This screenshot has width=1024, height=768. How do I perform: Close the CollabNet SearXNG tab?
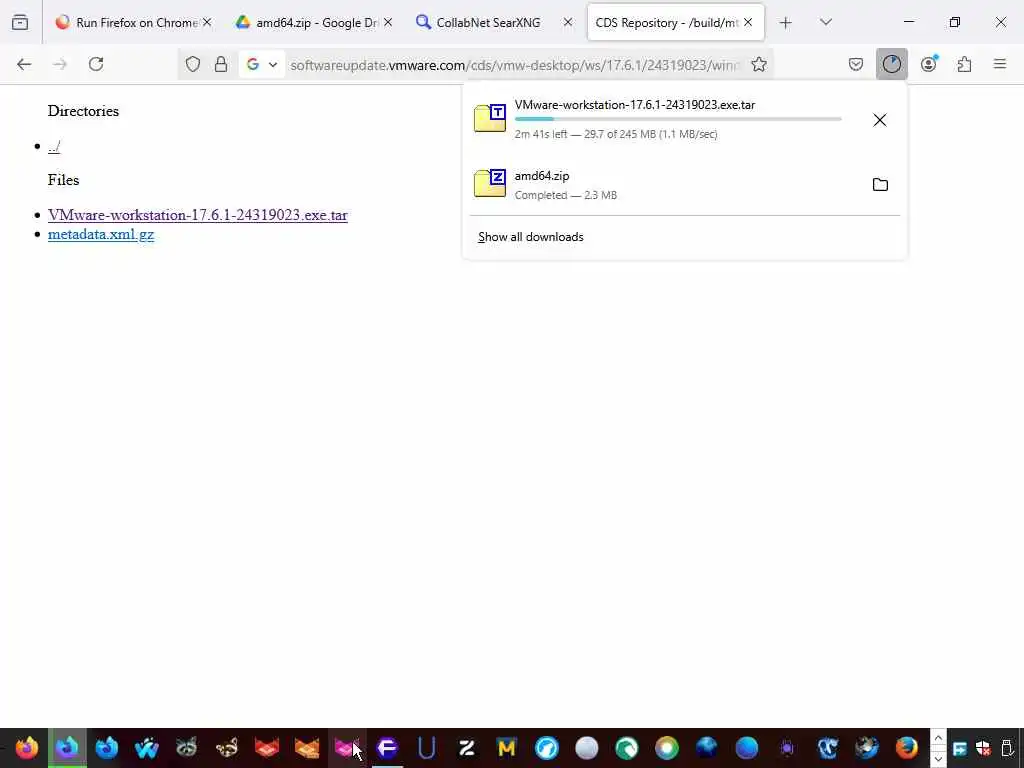[568, 22]
